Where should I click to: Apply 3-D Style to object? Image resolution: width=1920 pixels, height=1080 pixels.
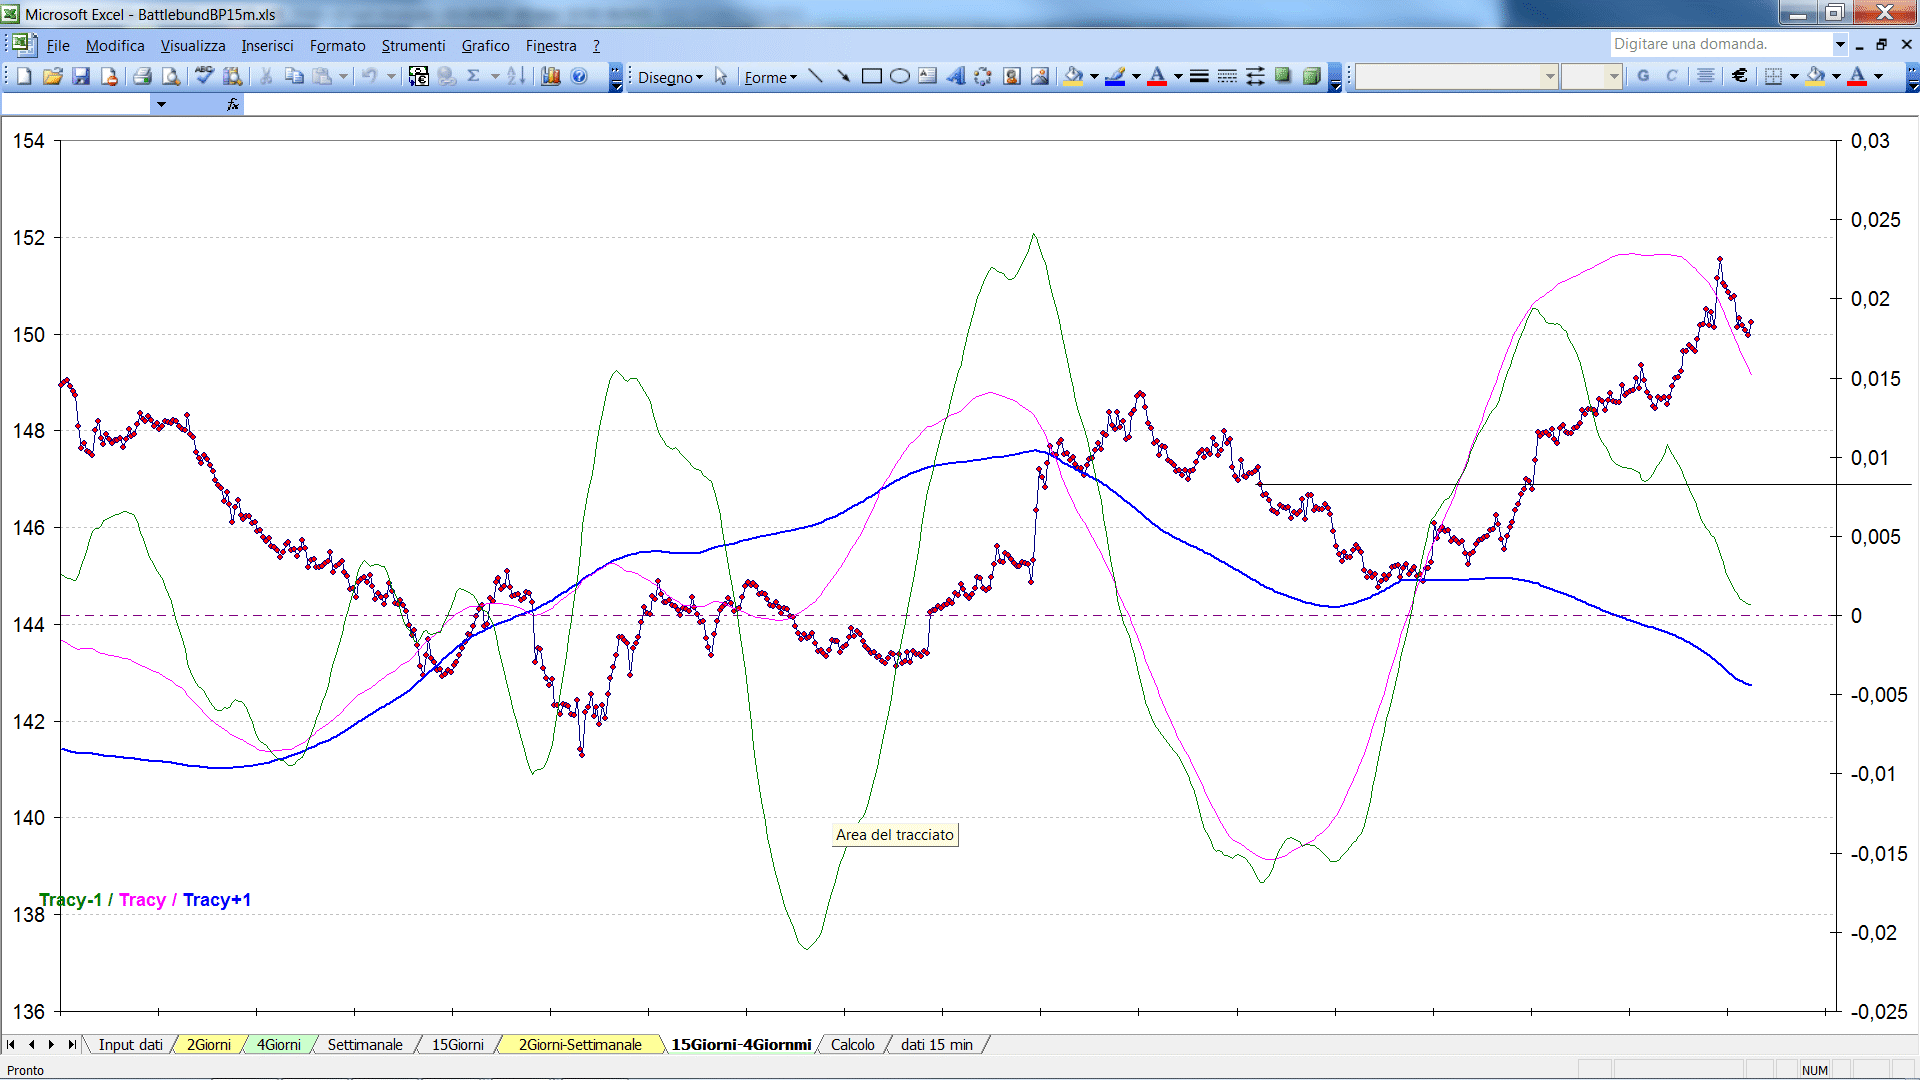[1312, 76]
